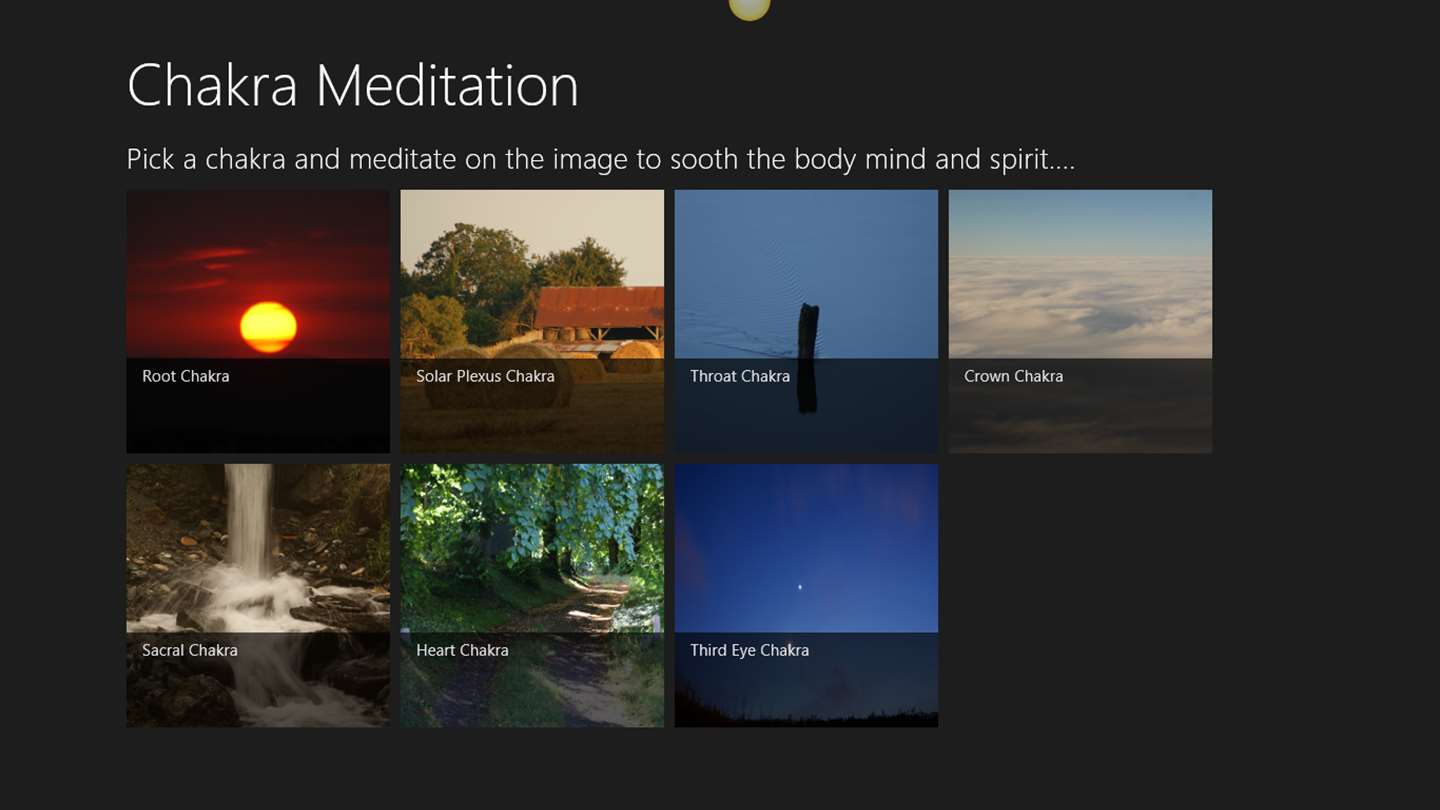Click the "Crown Chakra" label text
The width and height of the screenshot is (1440, 810).
1013,376
